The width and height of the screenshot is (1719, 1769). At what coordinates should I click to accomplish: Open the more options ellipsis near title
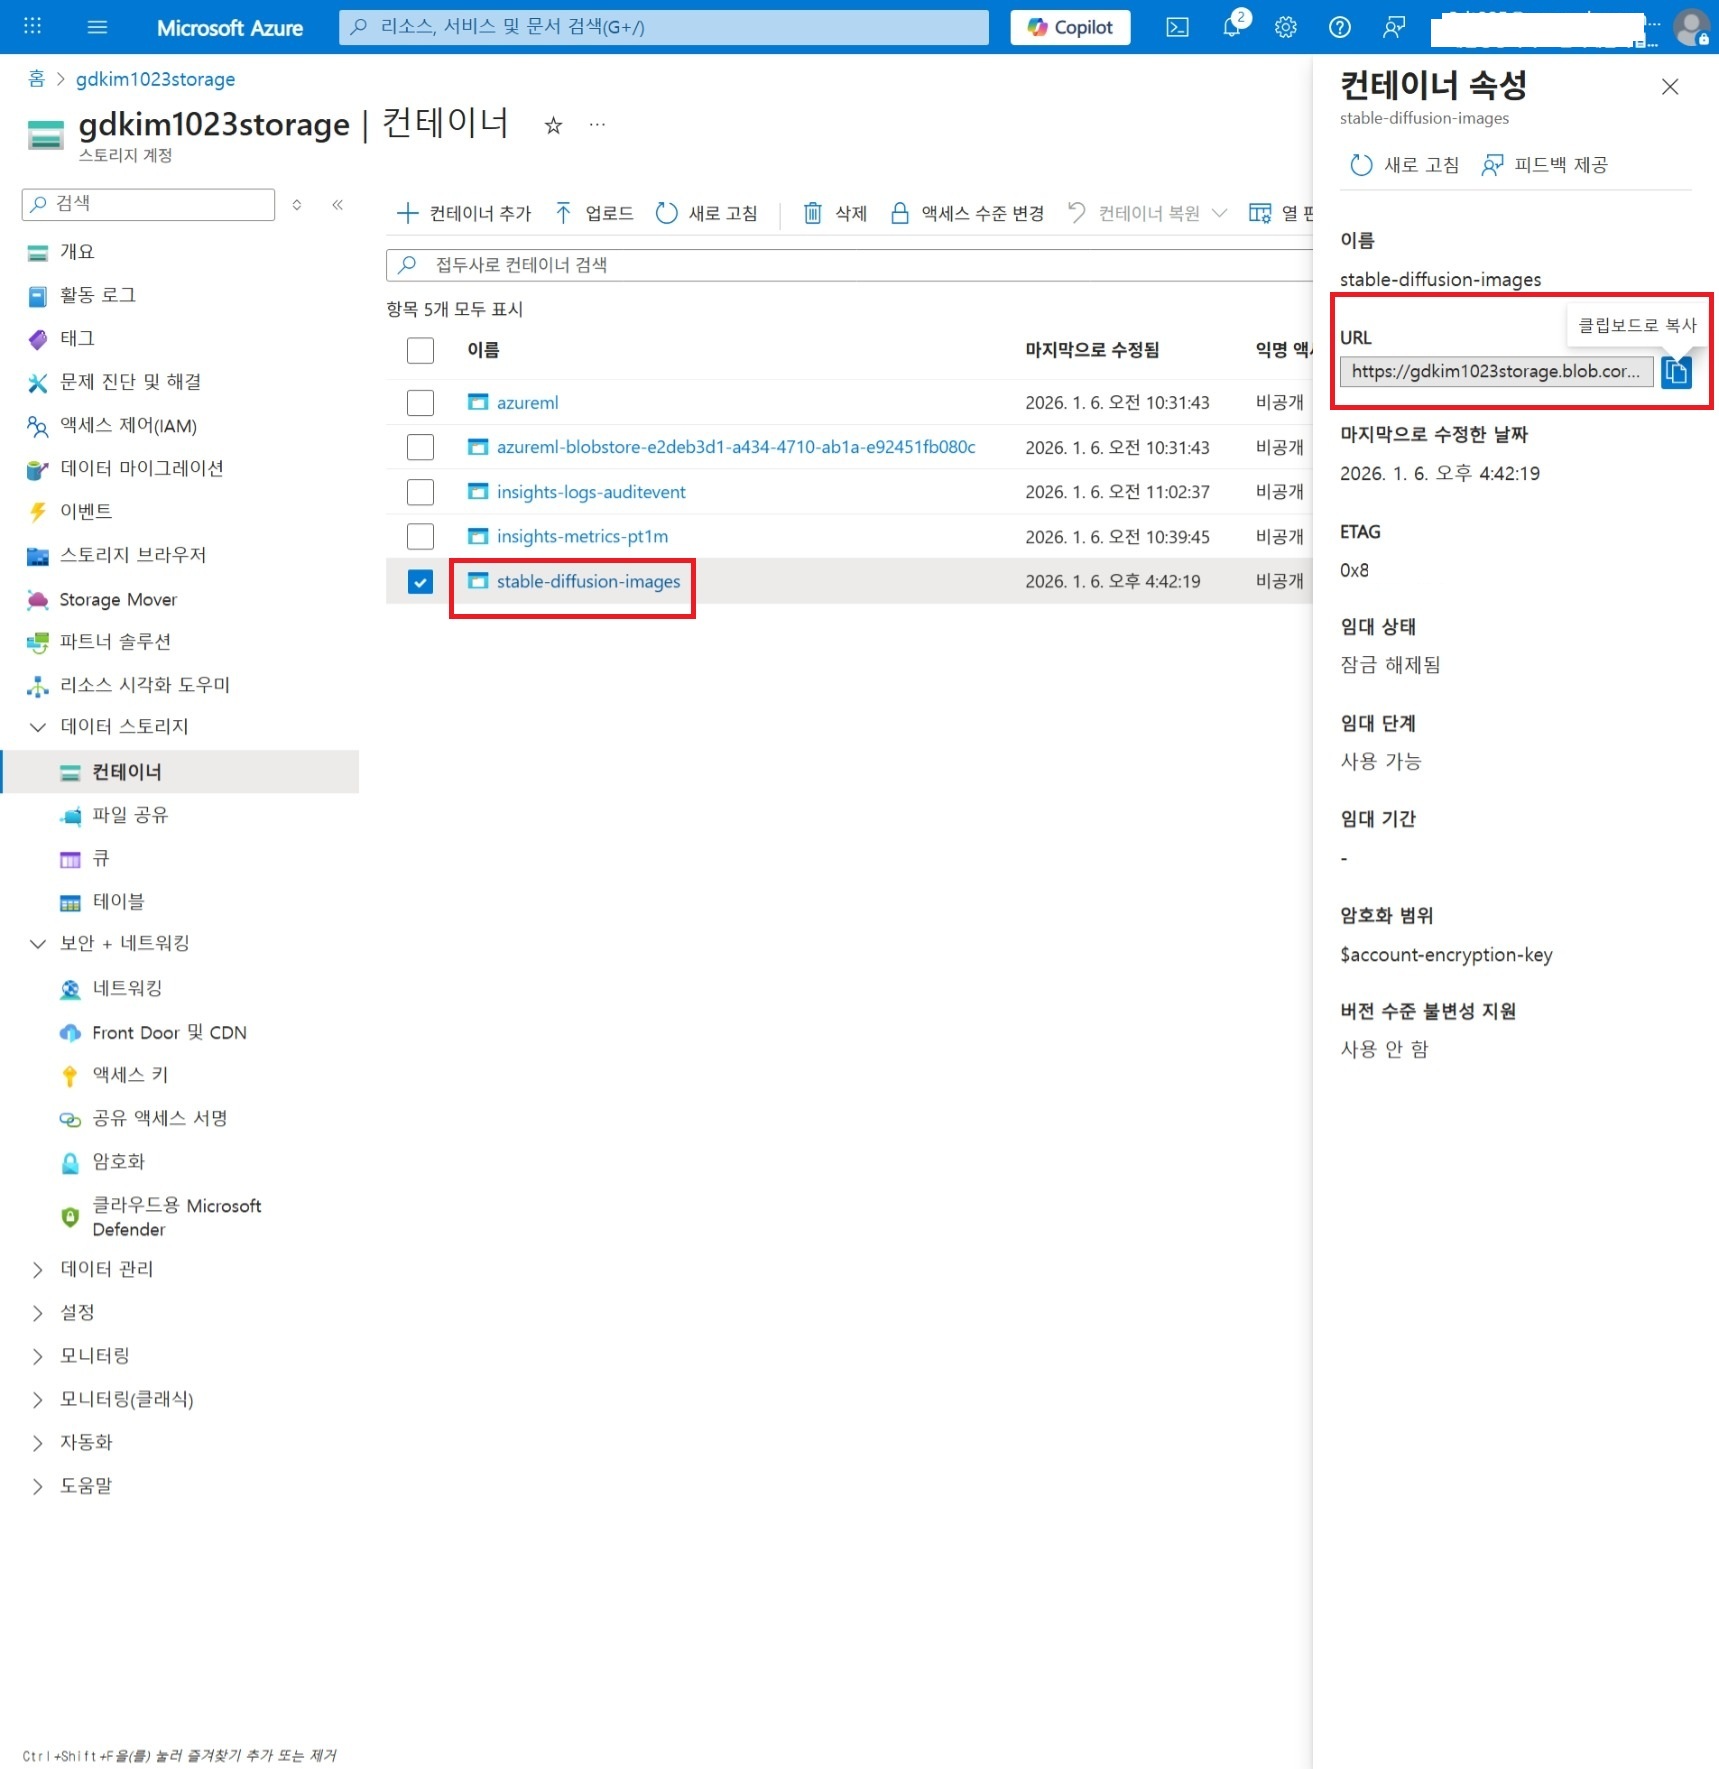[597, 125]
